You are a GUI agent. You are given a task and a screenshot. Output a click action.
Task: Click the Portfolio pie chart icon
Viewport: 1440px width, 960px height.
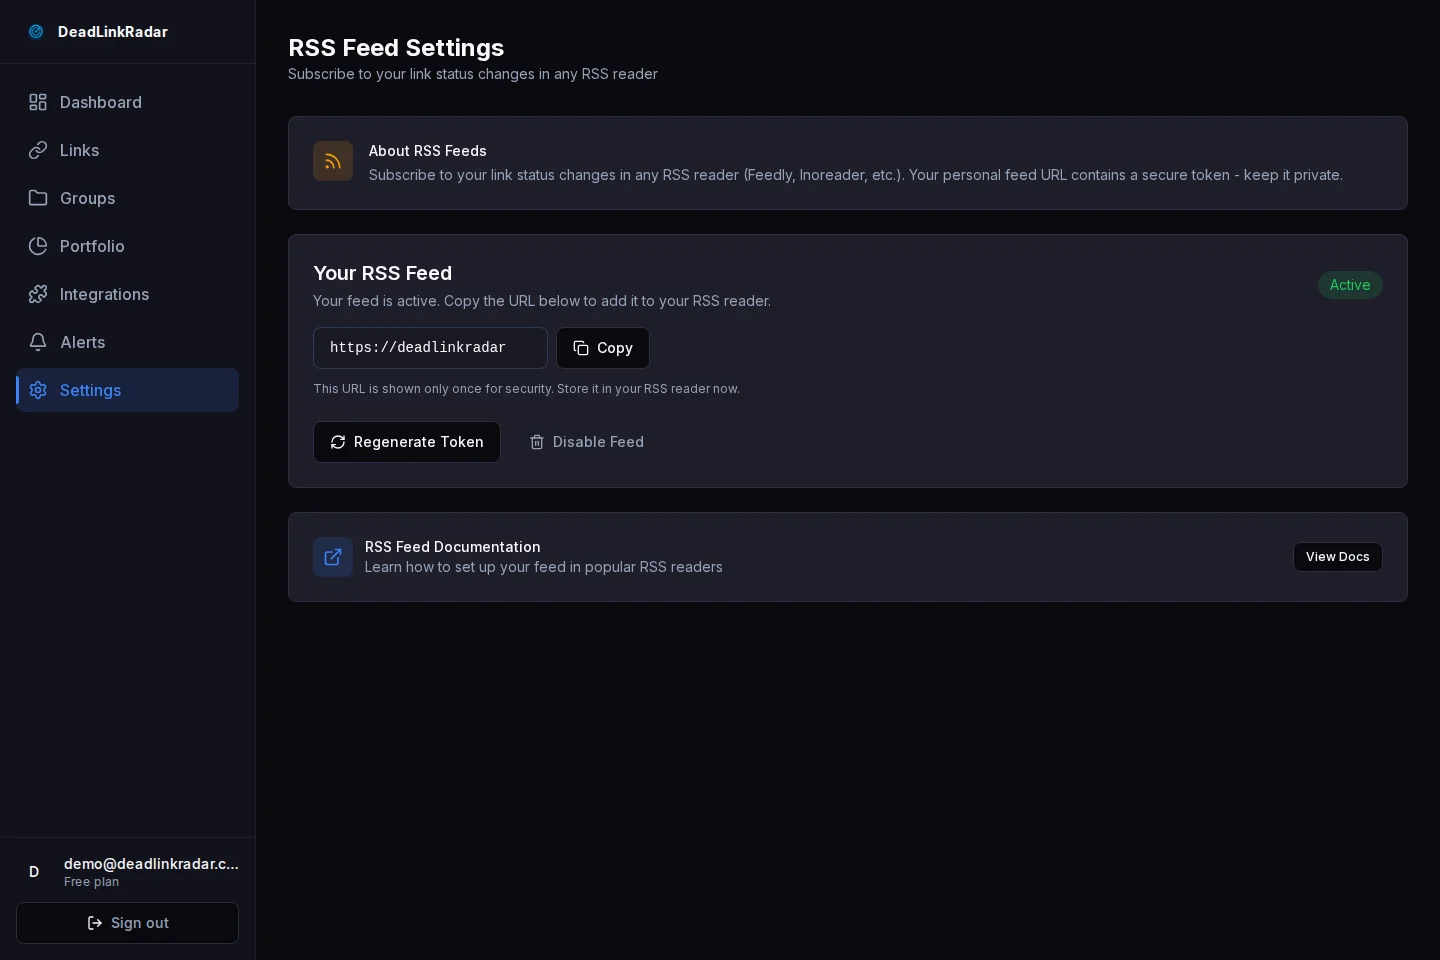38,246
